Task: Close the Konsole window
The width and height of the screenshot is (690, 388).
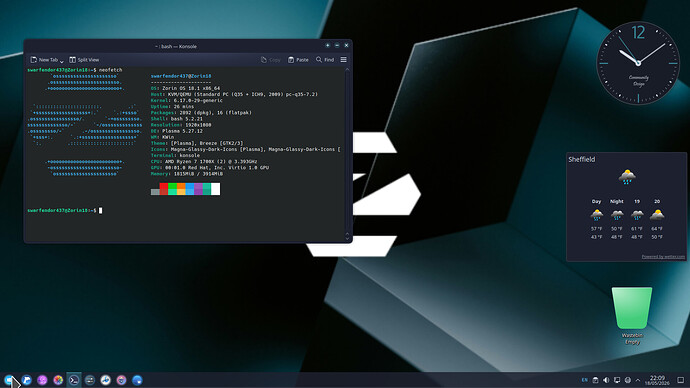Action: coord(347,45)
